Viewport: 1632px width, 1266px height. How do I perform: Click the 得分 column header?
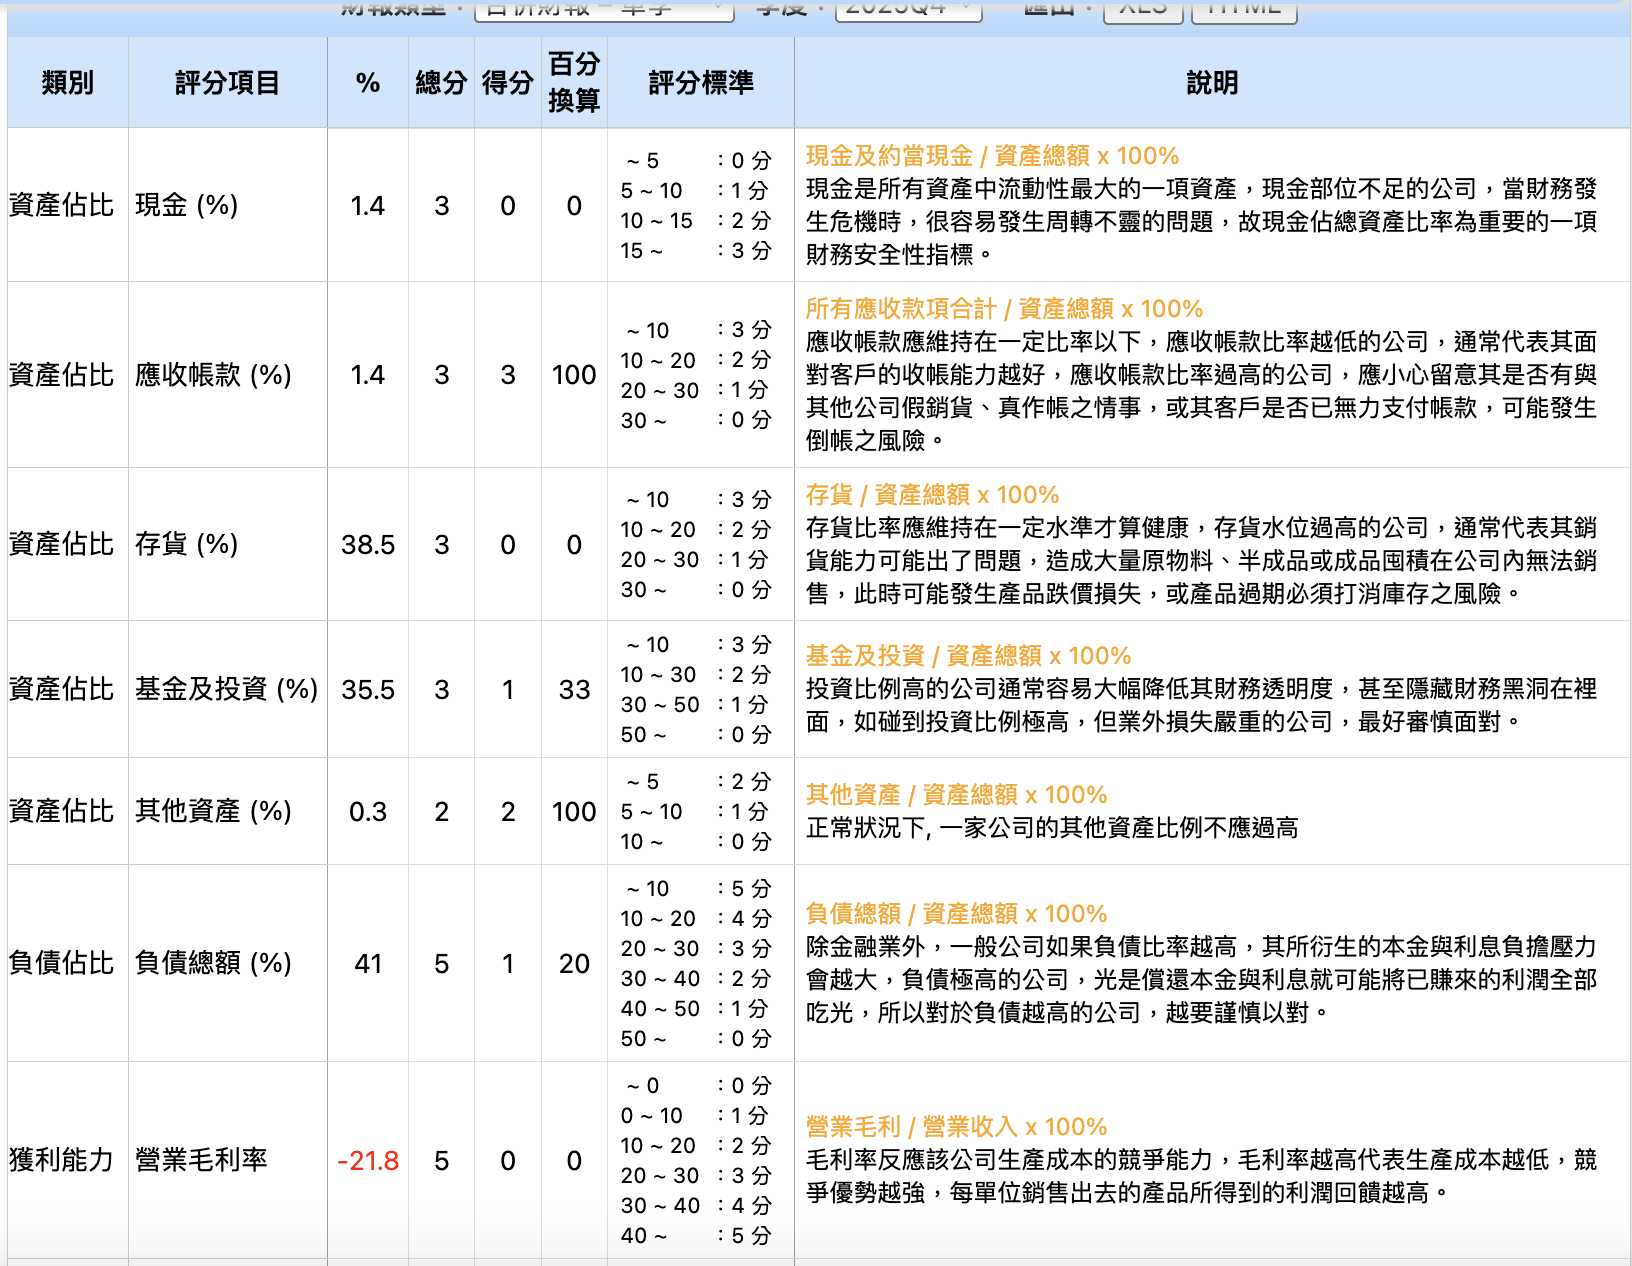tap(508, 83)
